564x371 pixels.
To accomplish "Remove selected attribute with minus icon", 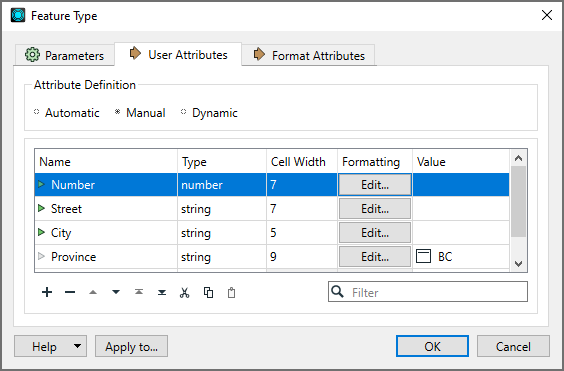I will (x=70, y=292).
